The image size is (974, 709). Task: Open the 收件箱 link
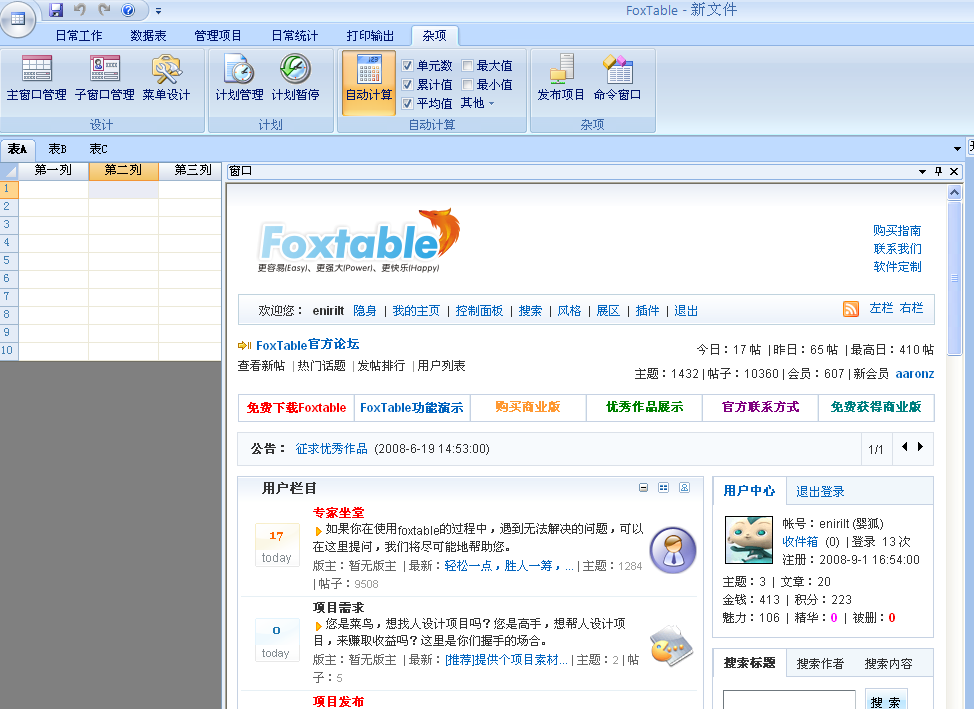[800, 542]
